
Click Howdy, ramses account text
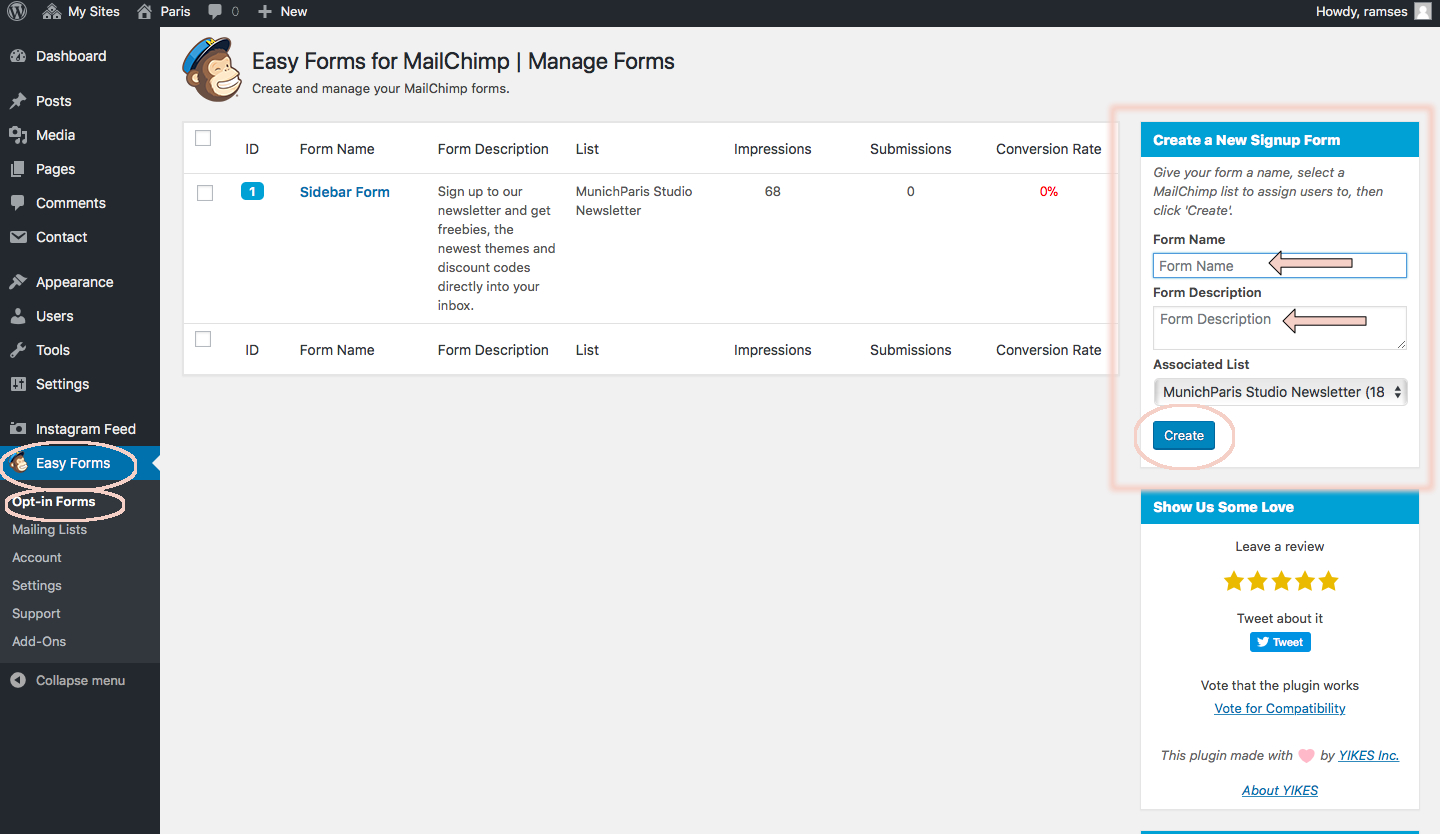(x=1362, y=12)
